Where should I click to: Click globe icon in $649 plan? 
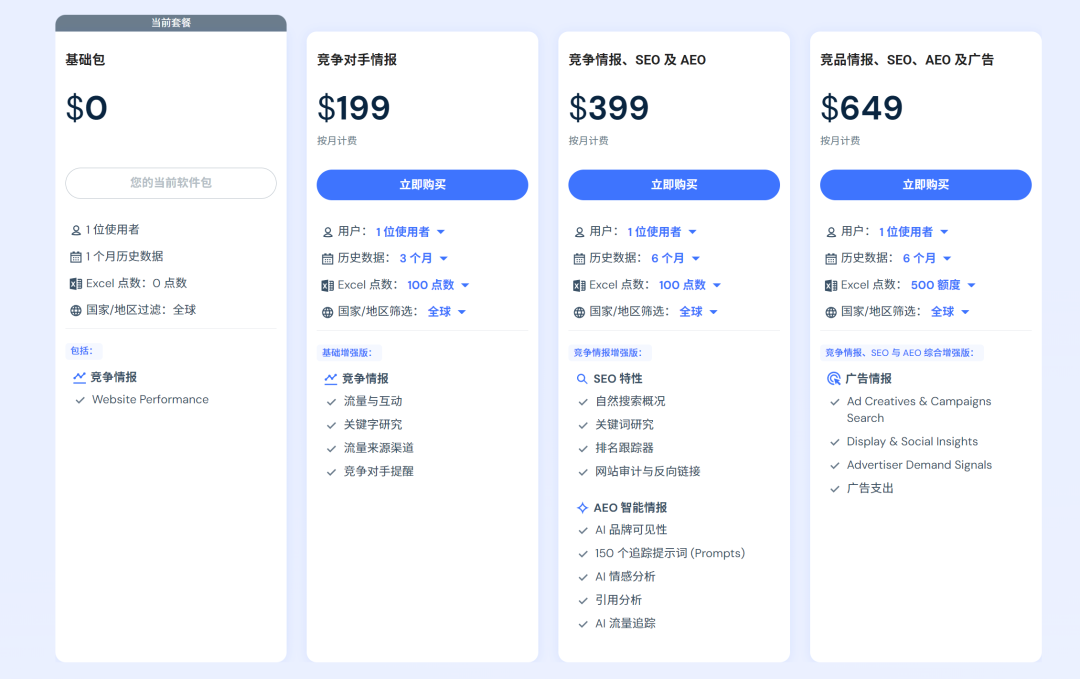pyautogui.click(x=831, y=313)
